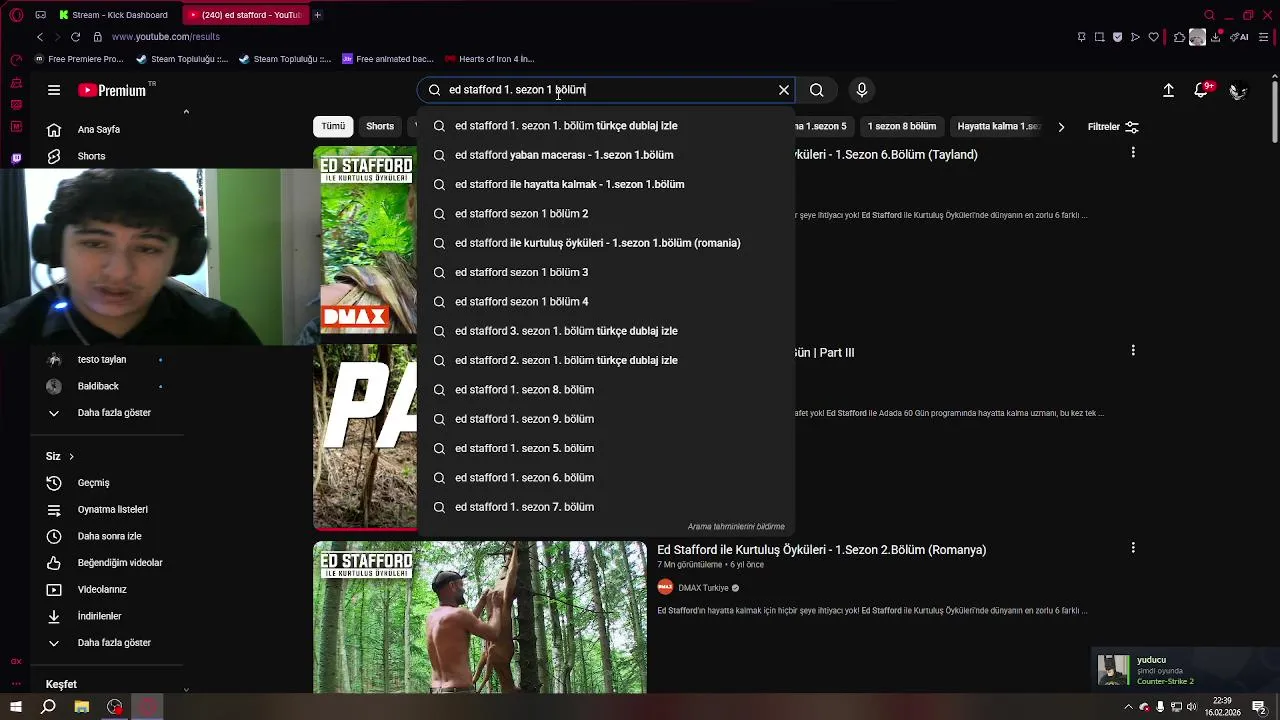Click 'Arama tahminlerini bildirme' link
The width and height of the screenshot is (1280, 720).
click(x=736, y=527)
